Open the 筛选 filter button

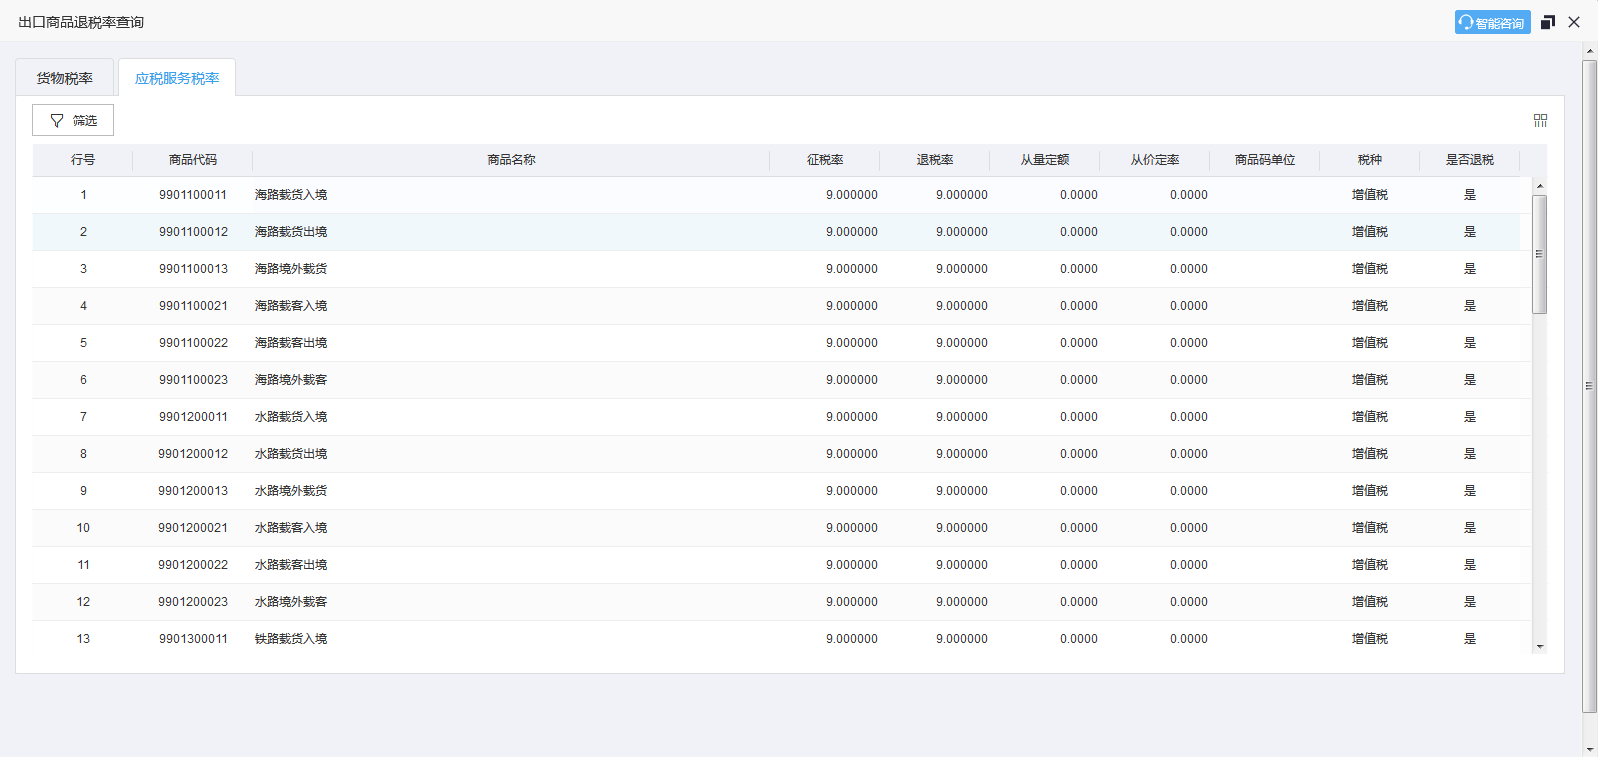click(x=73, y=120)
